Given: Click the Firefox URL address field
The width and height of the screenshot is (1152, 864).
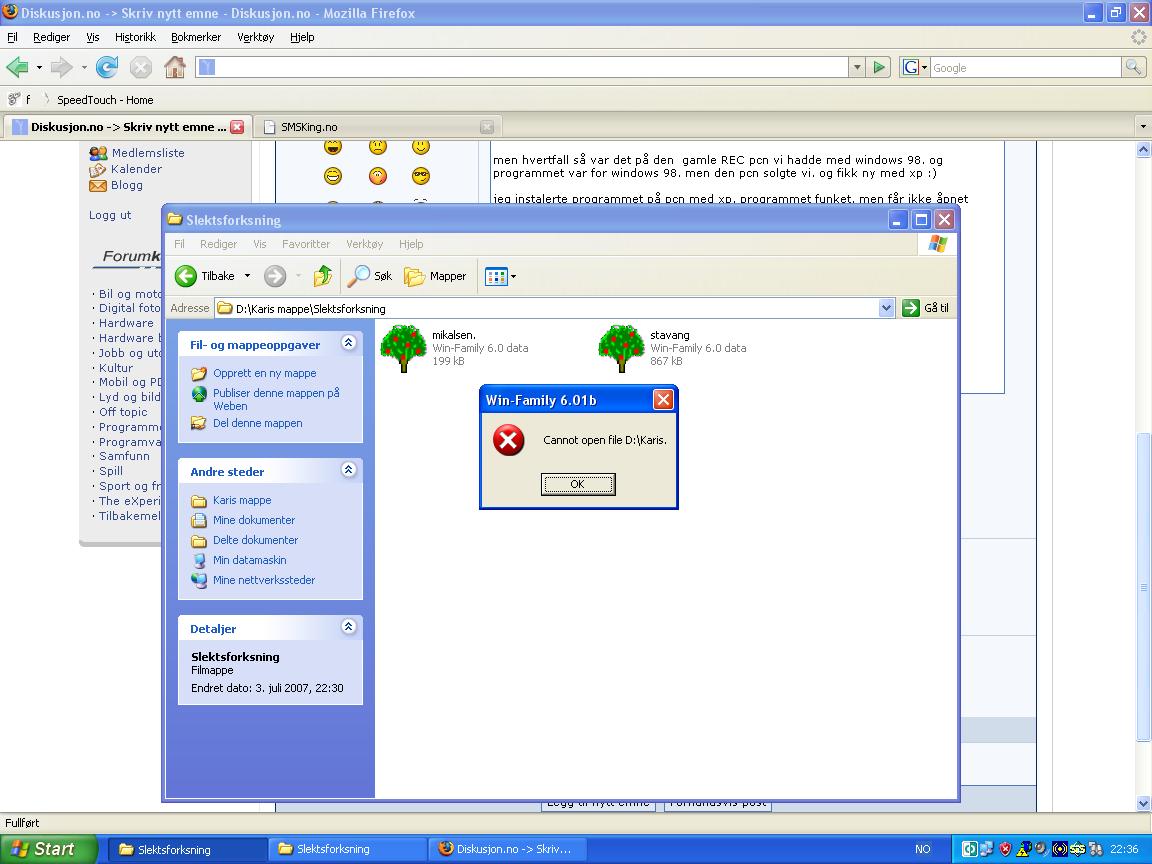Looking at the screenshot, I should point(522,68).
